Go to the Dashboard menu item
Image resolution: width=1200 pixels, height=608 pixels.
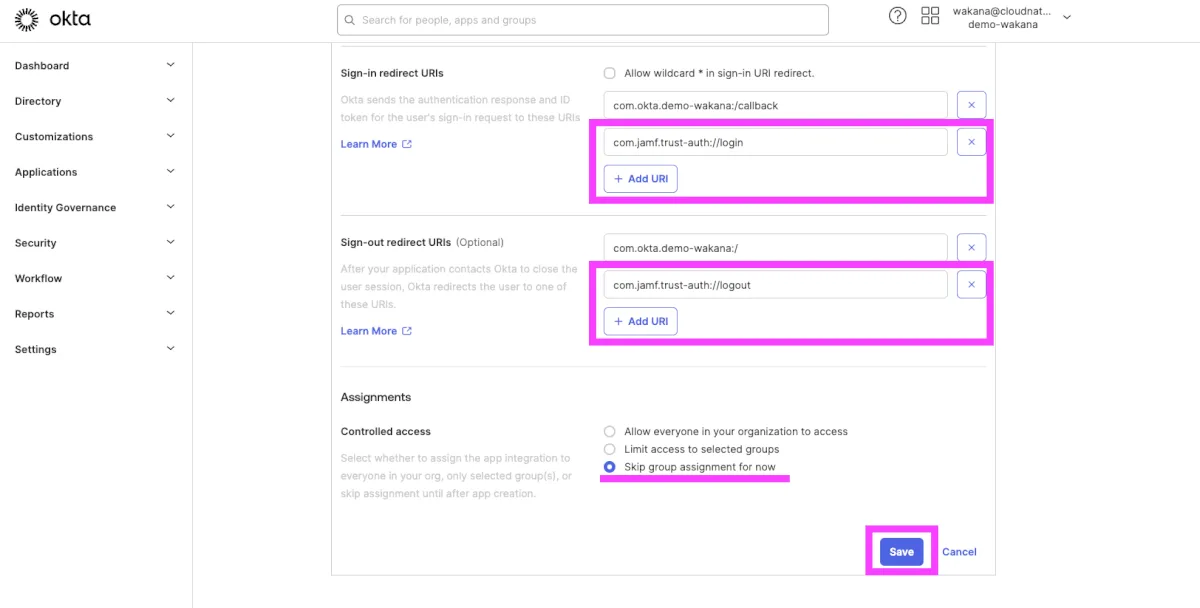point(42,66)
